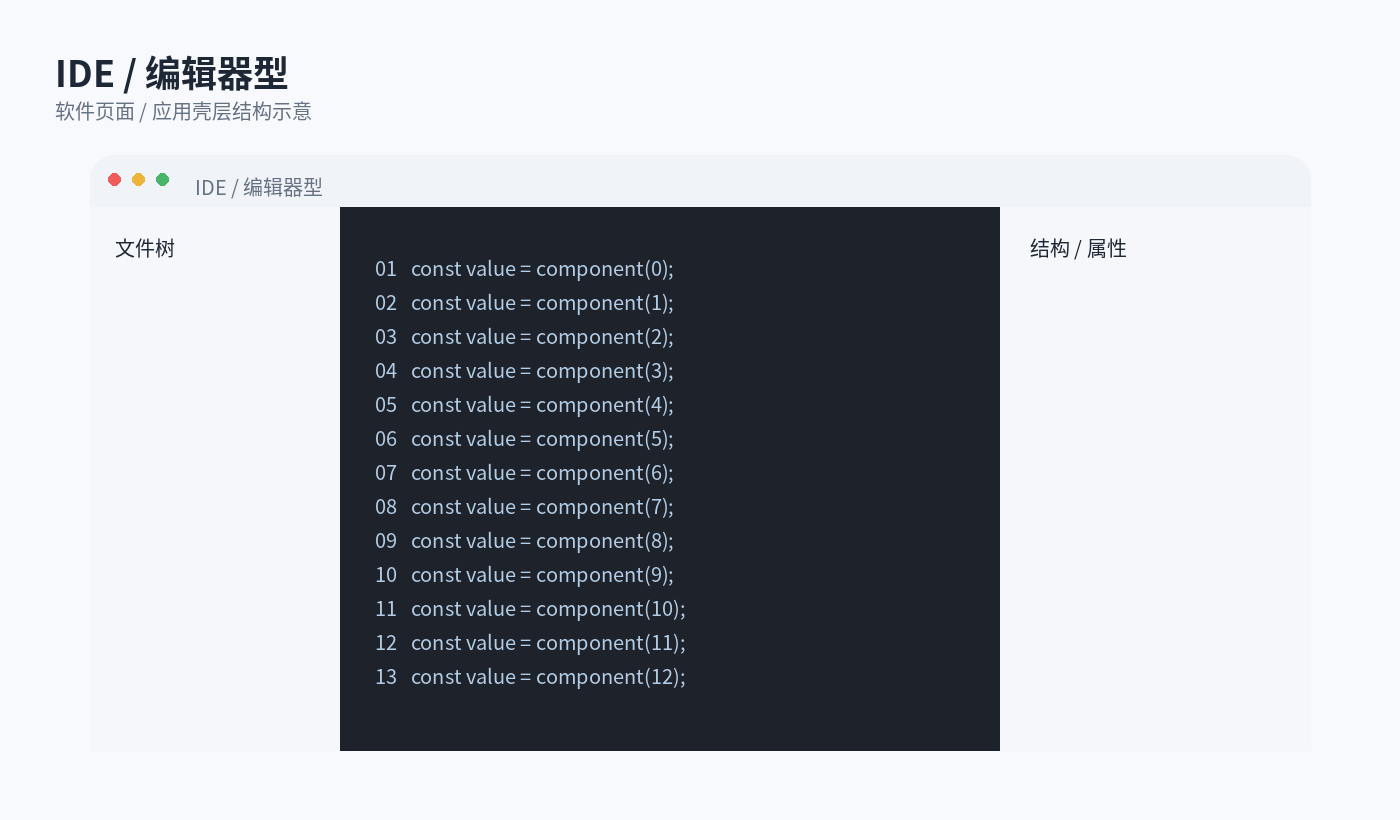This screenshot has height=820, width=1400.
Task: Click the green maximize window dot
Action: (x=162, y=180)
